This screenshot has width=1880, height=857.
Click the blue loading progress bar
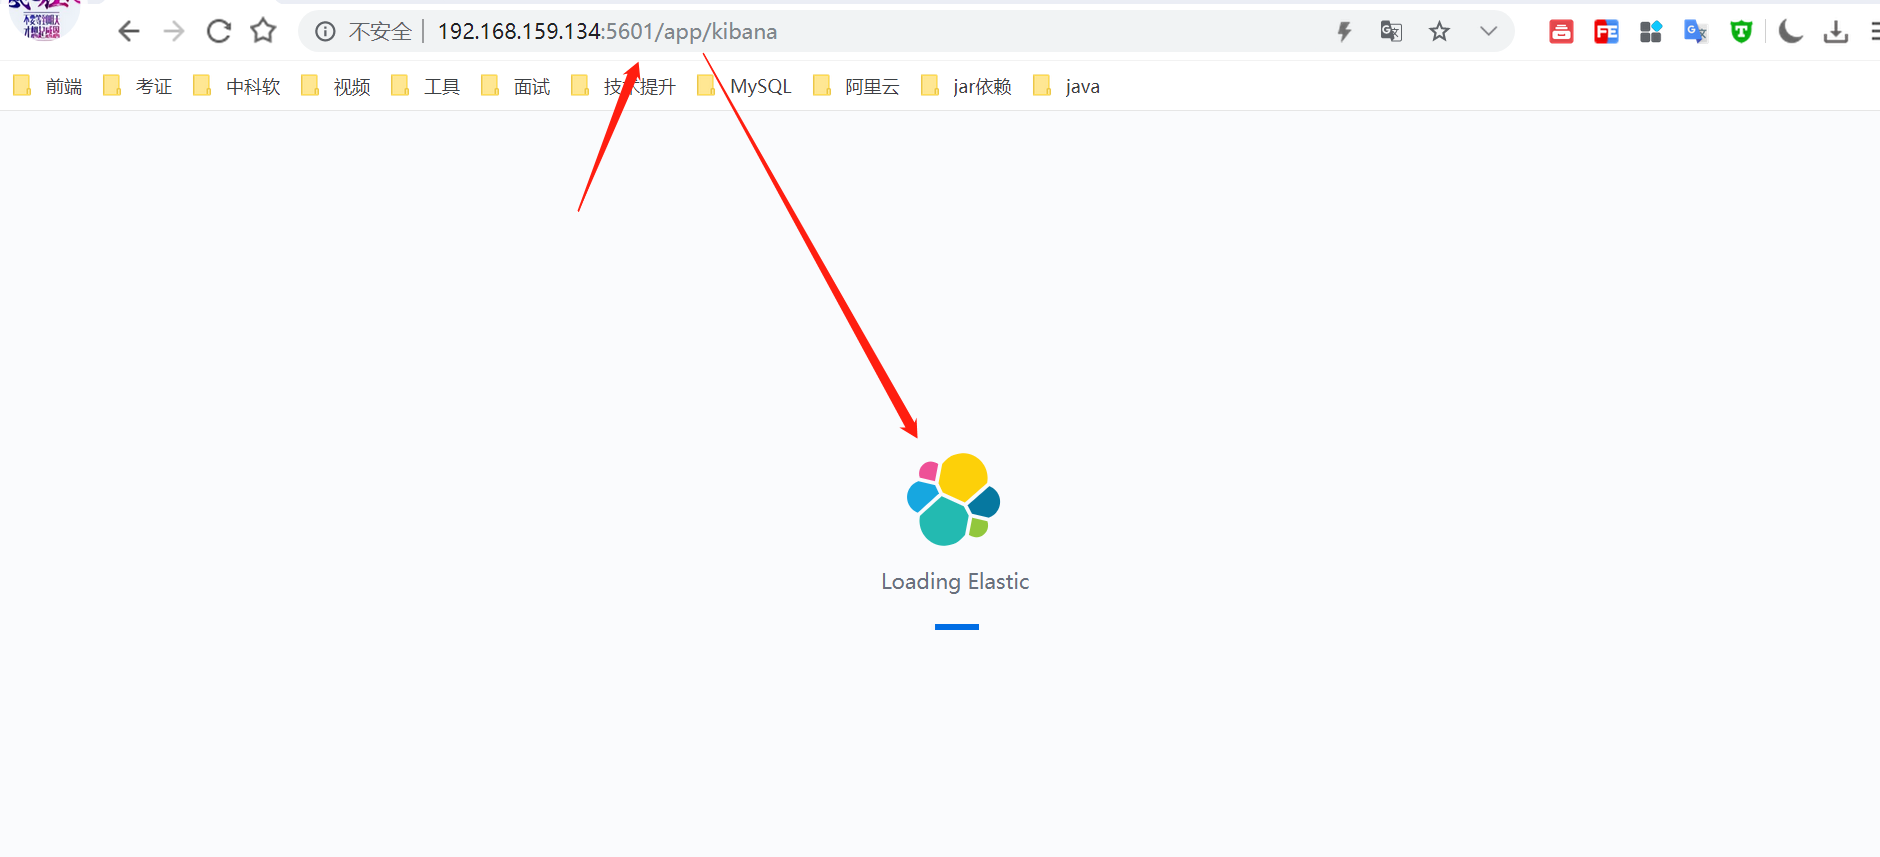pos(957,627)
